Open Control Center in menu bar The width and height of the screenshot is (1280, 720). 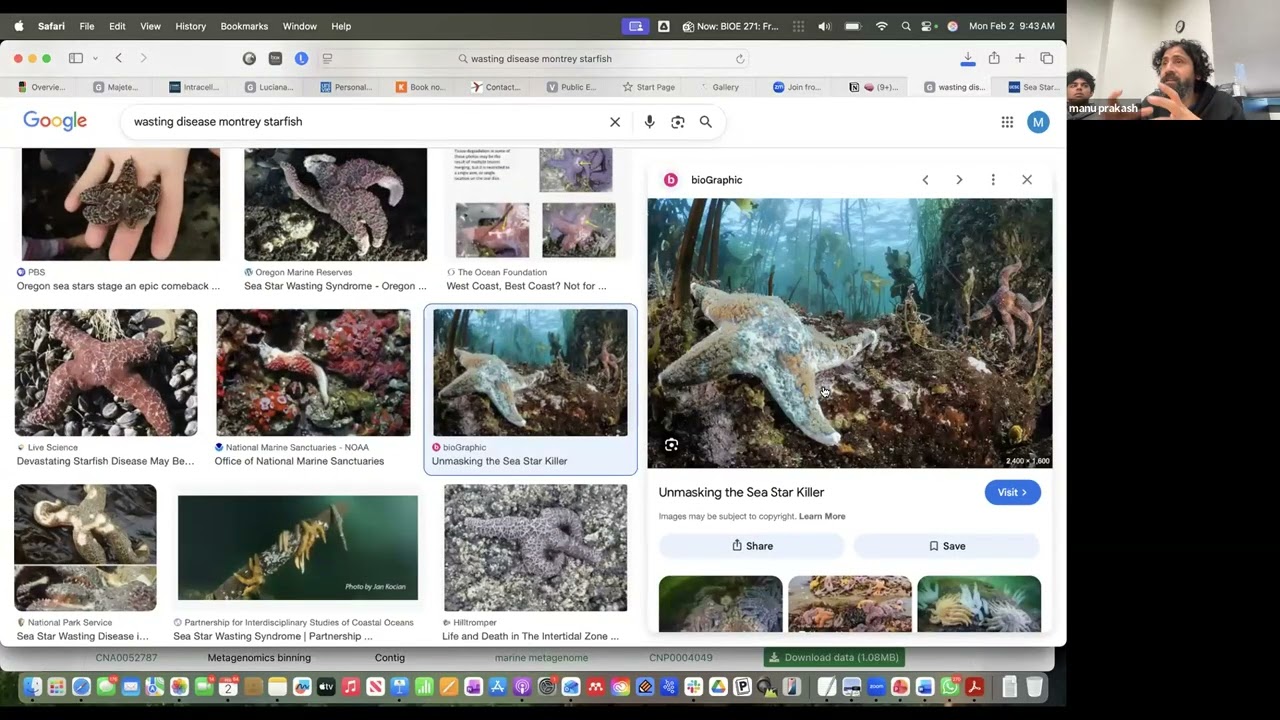click(x=929, y=26)
